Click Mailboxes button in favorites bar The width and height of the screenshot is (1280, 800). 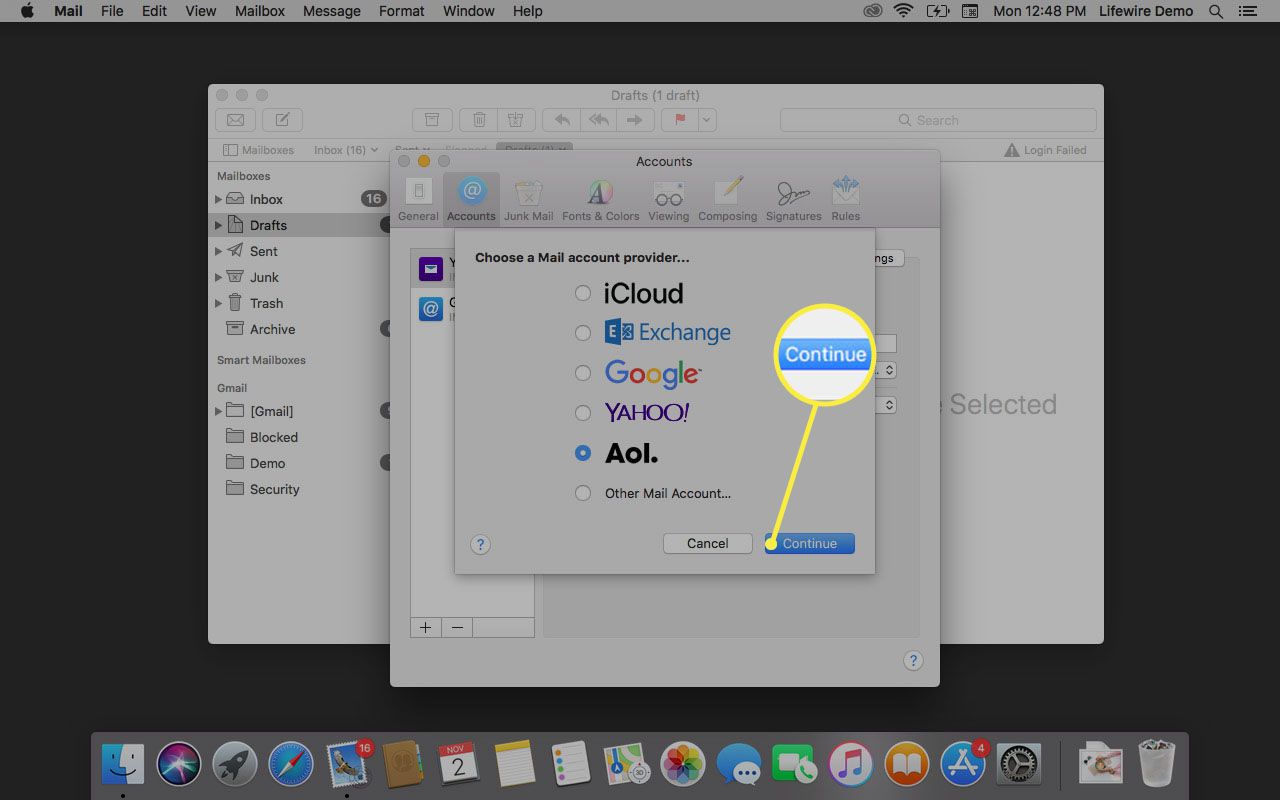tap(259, 150)
